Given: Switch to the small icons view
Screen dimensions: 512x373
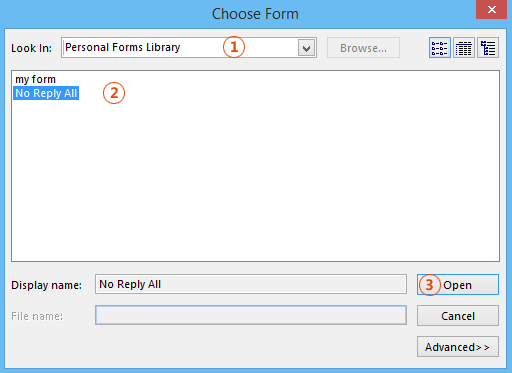Looking at the screenshot, I should (x=440, y=48).
